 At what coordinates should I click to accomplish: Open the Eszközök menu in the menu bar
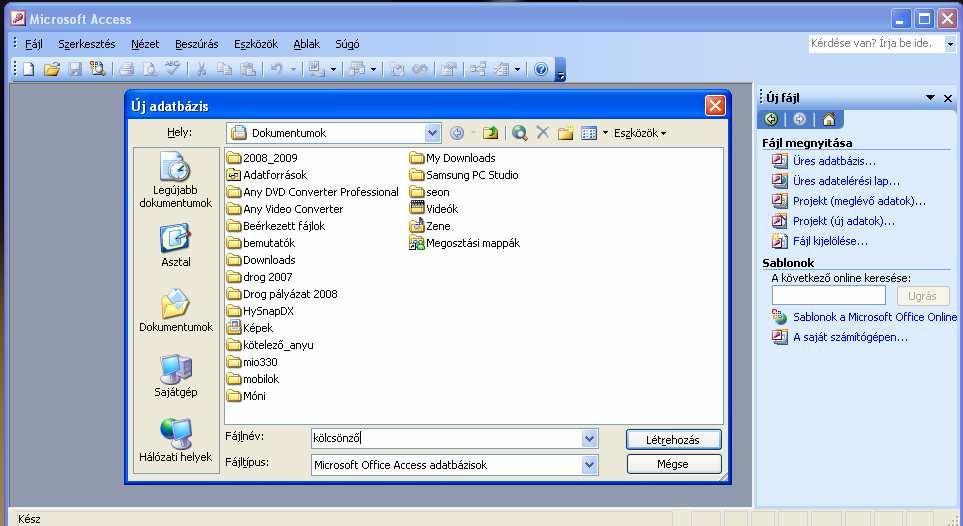(x=255, y=44)
